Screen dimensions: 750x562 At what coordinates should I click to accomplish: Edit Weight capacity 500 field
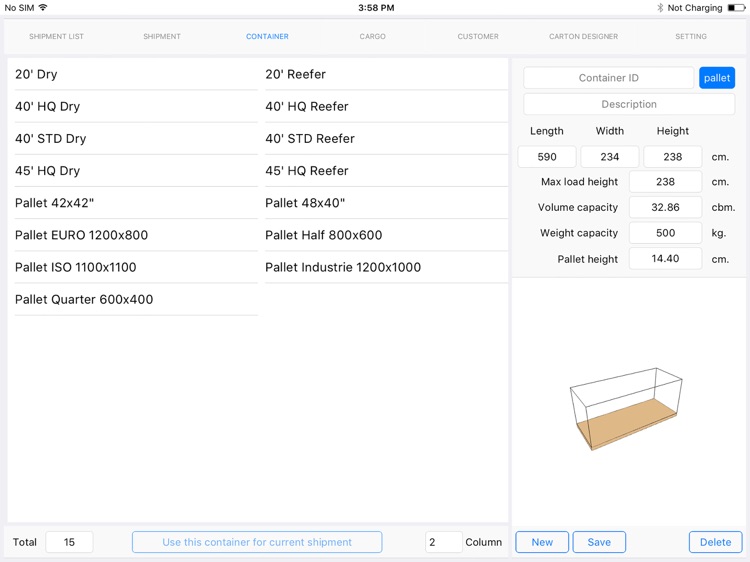coord(665,233)
